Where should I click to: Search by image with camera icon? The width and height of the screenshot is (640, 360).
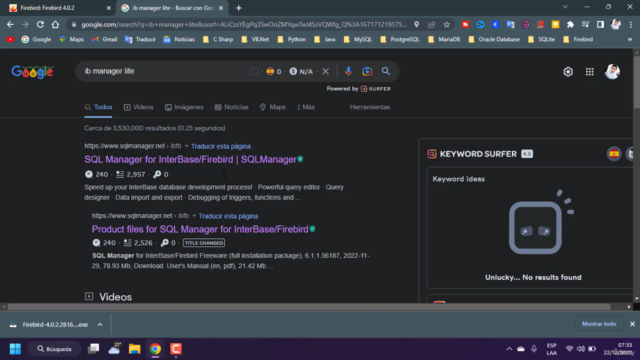pos(367,71)
